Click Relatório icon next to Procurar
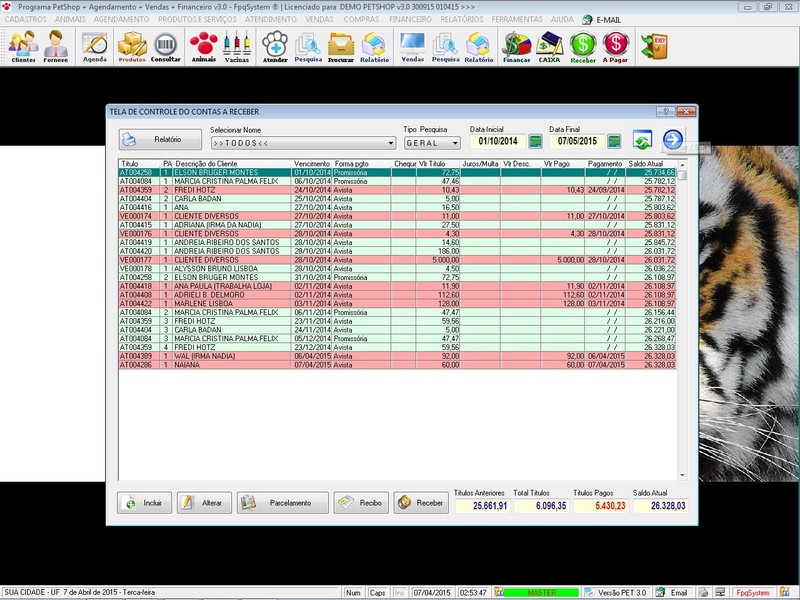The width and height of the screenshot is (800, 600). point(374,46)
